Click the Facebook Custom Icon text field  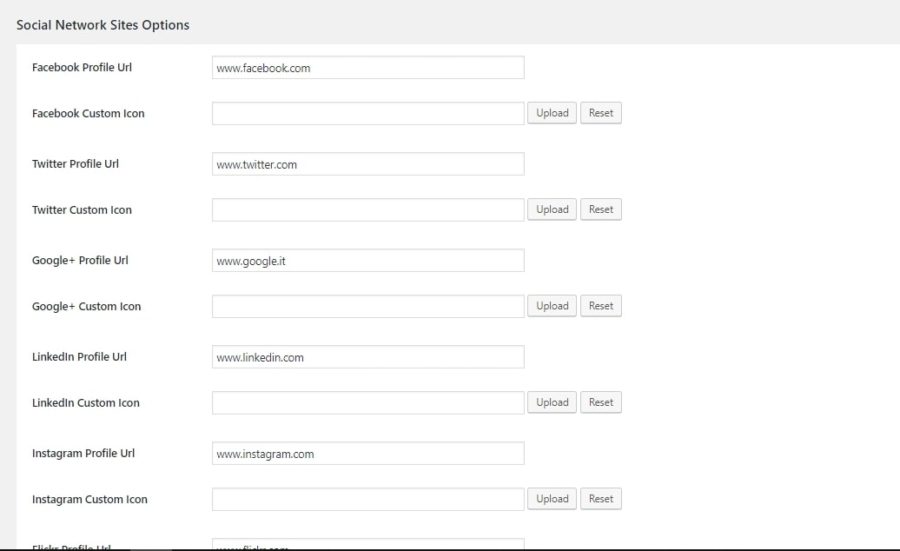pyautogui.click(x=368, y=113)
